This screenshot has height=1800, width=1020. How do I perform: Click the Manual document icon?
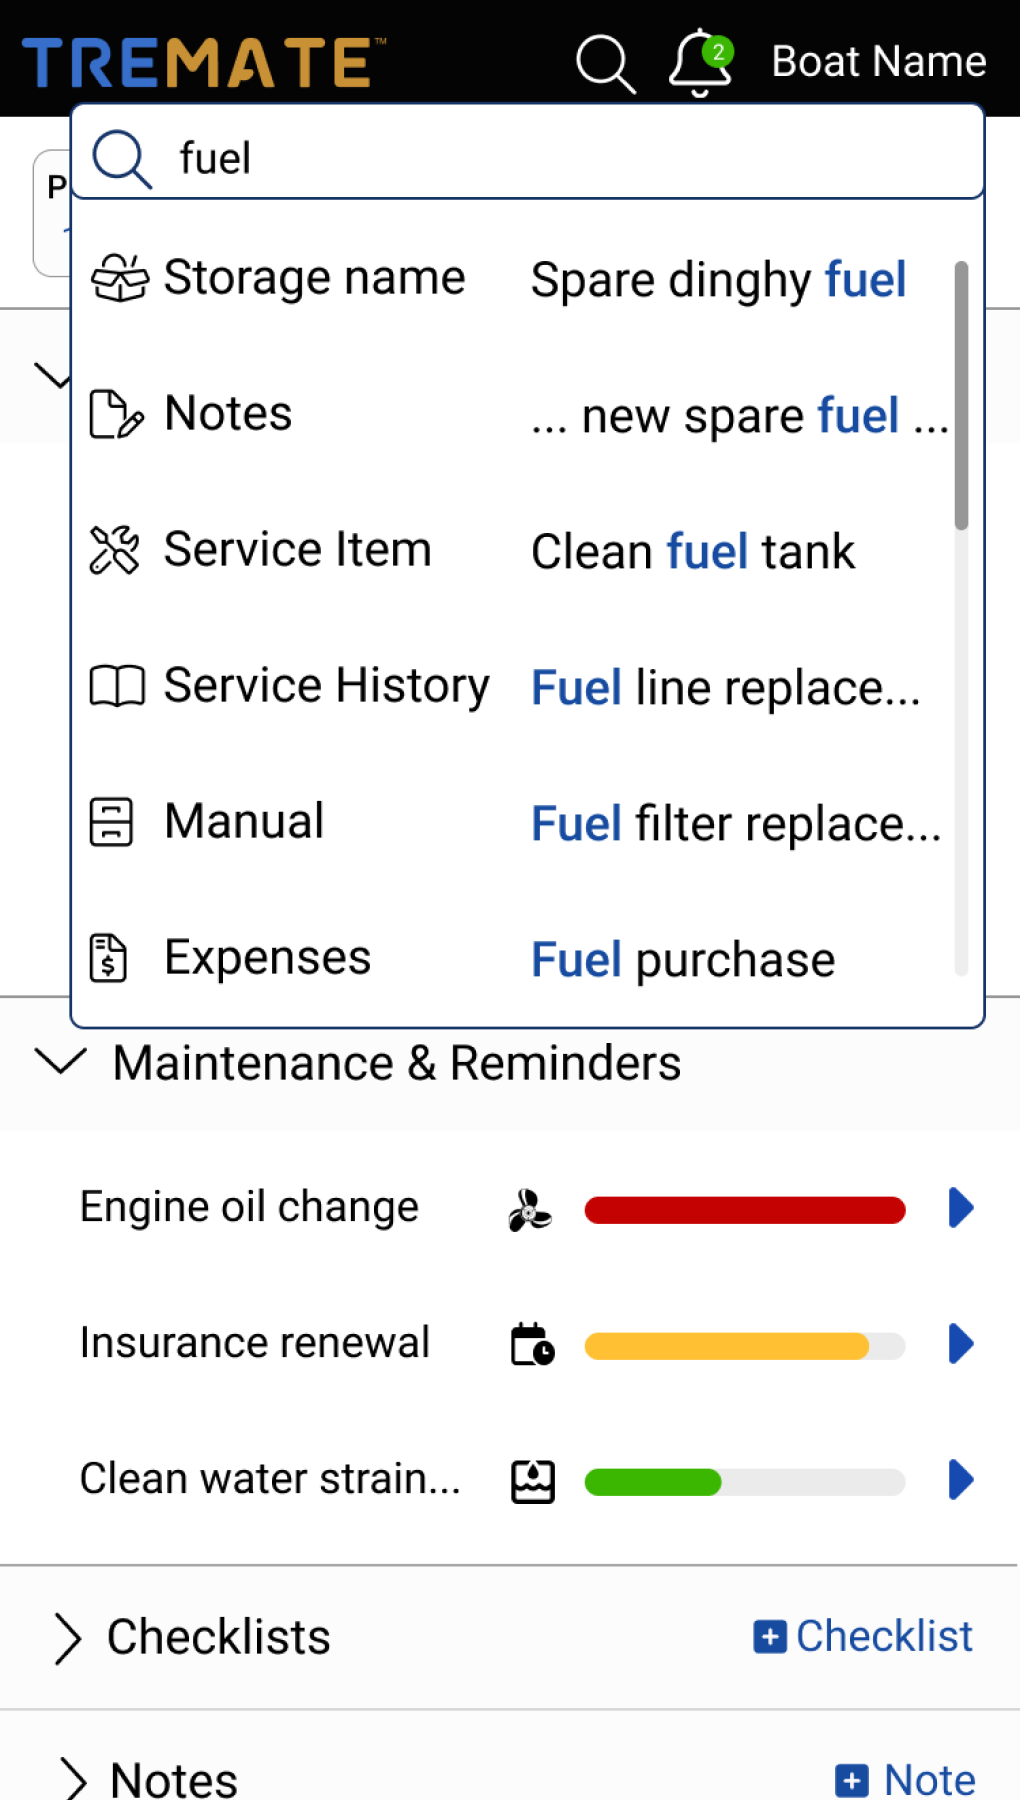point(111,822)
